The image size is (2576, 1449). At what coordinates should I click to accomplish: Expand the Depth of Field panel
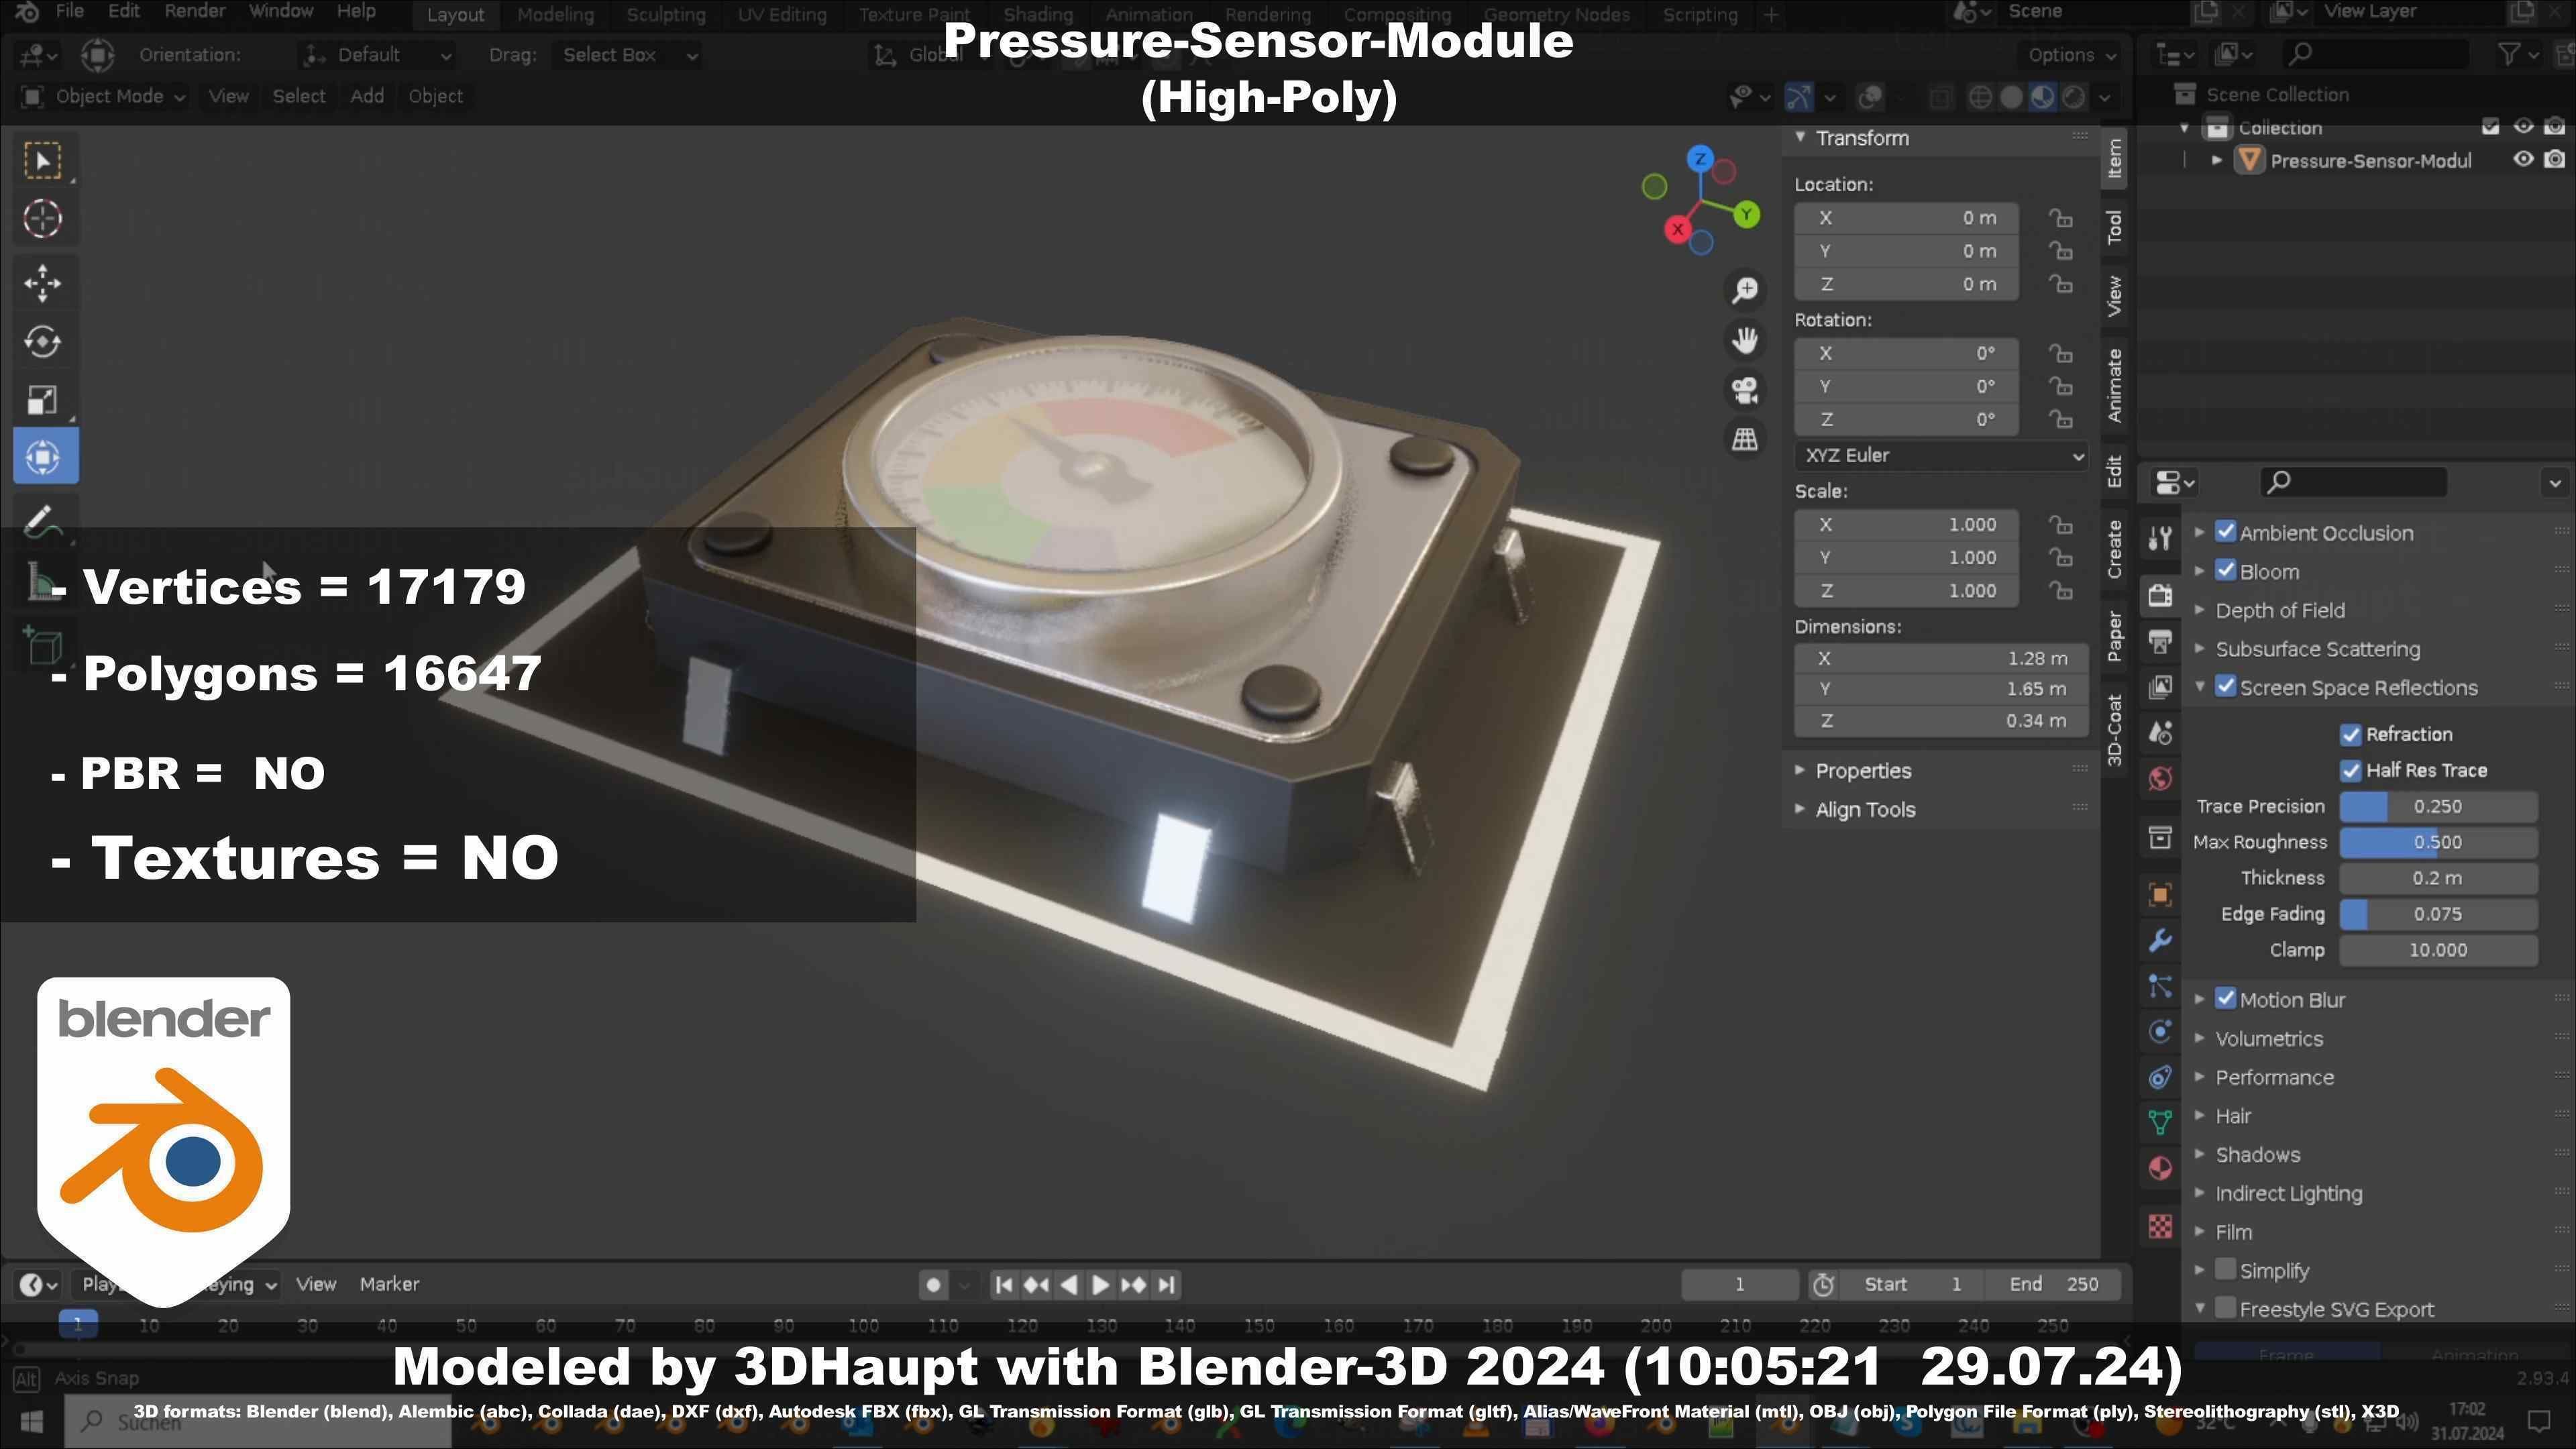[2280, 610]
